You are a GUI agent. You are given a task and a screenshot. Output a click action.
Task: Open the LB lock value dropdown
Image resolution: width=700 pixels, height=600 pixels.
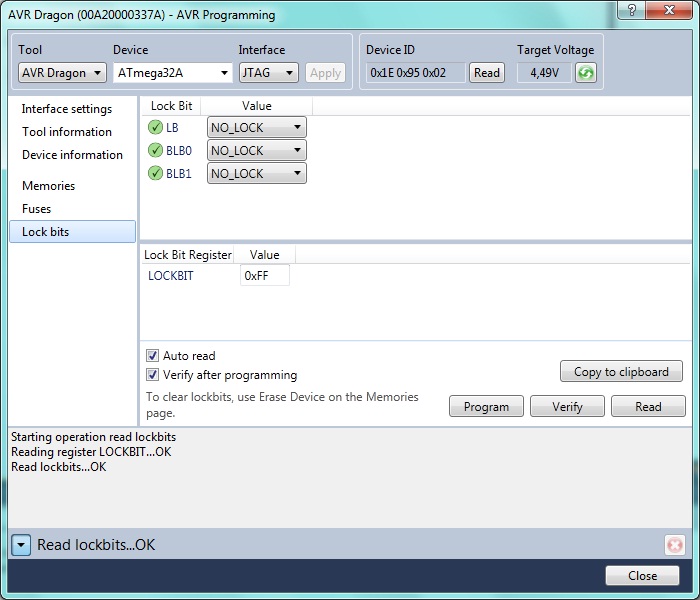click(257, 128)
